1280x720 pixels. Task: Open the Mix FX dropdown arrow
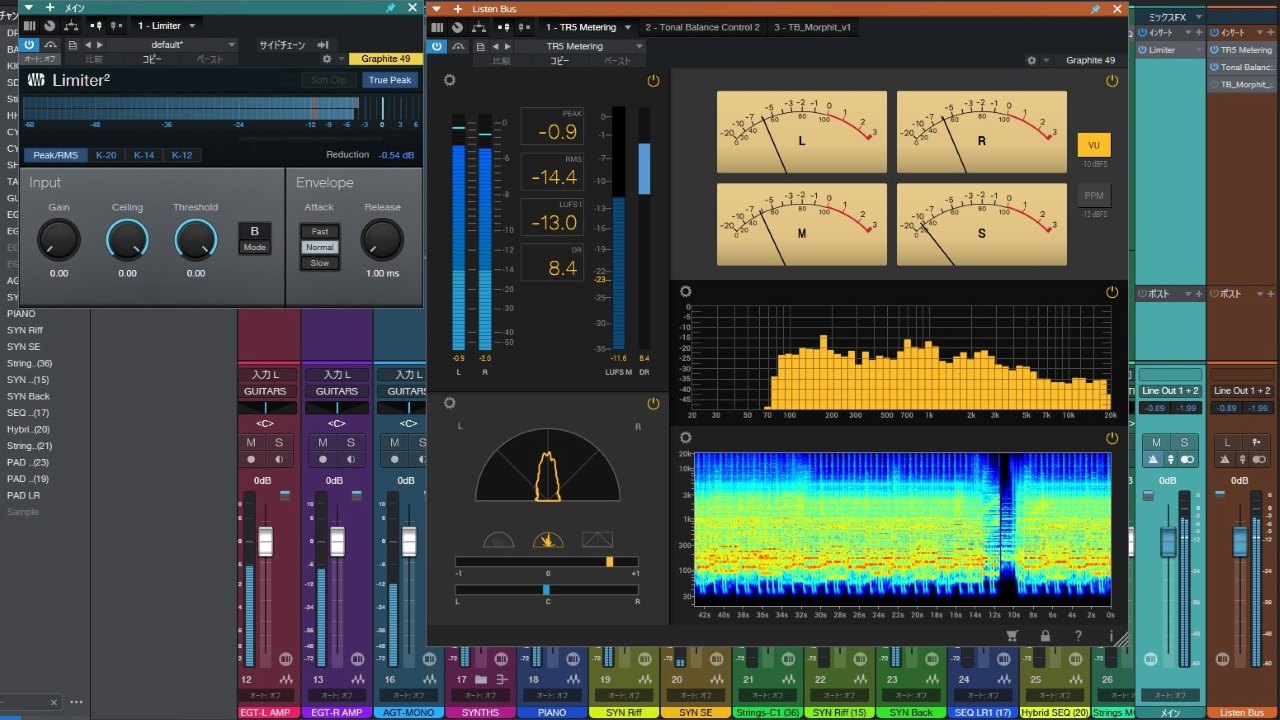[1199, 17]
